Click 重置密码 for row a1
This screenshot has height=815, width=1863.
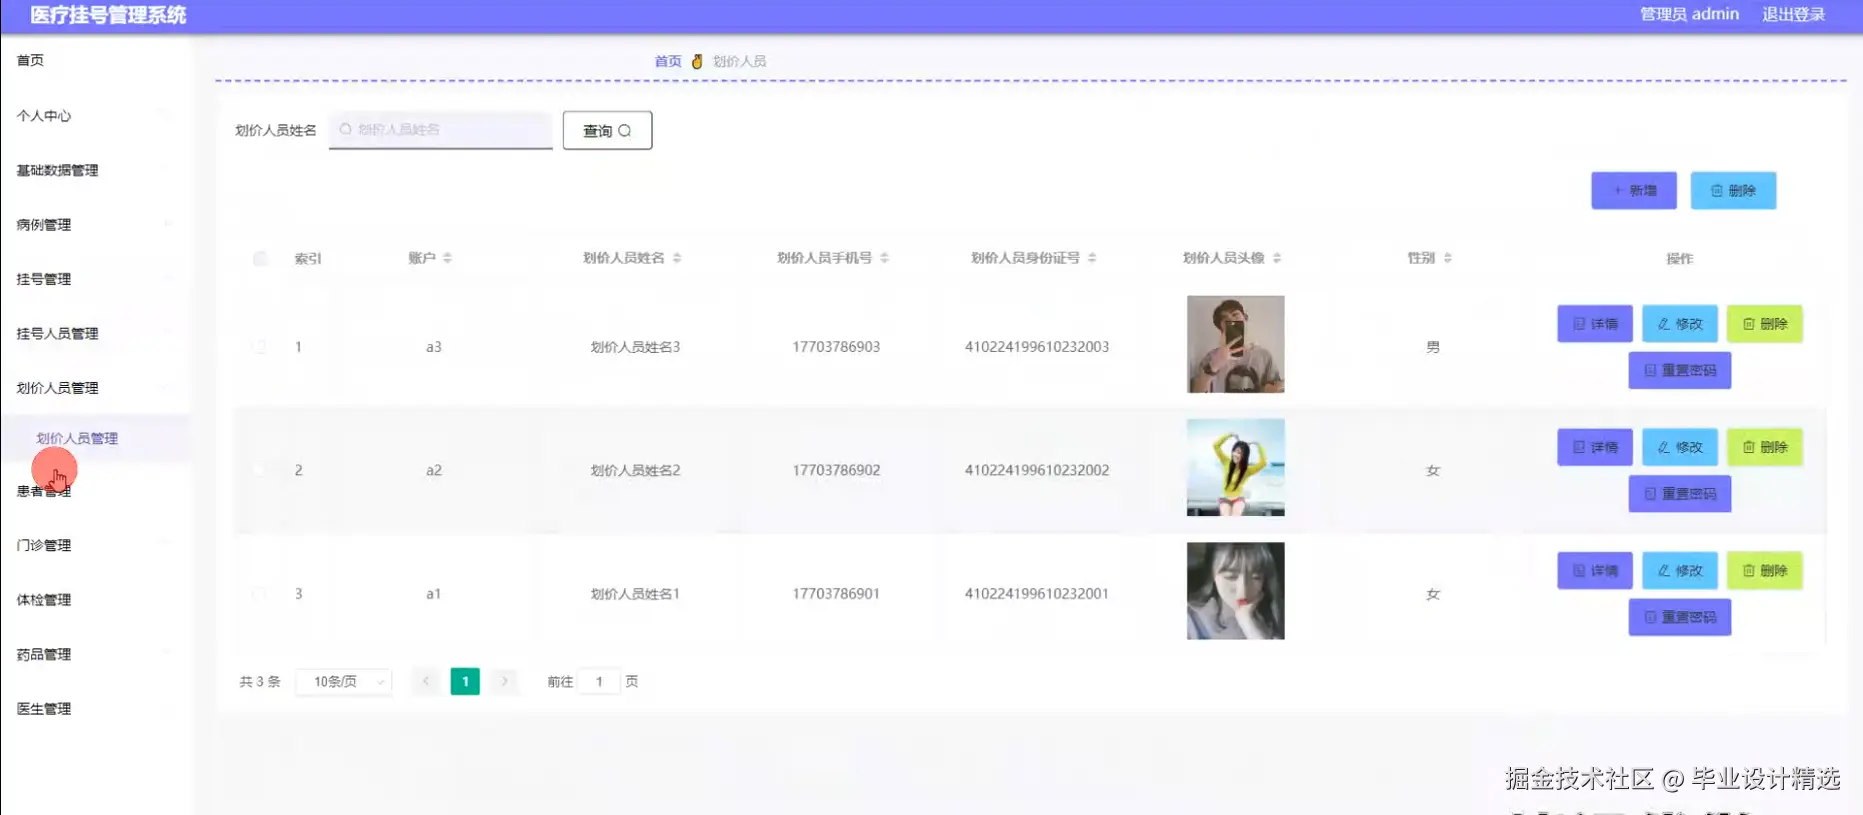(x=1680, y=617)
